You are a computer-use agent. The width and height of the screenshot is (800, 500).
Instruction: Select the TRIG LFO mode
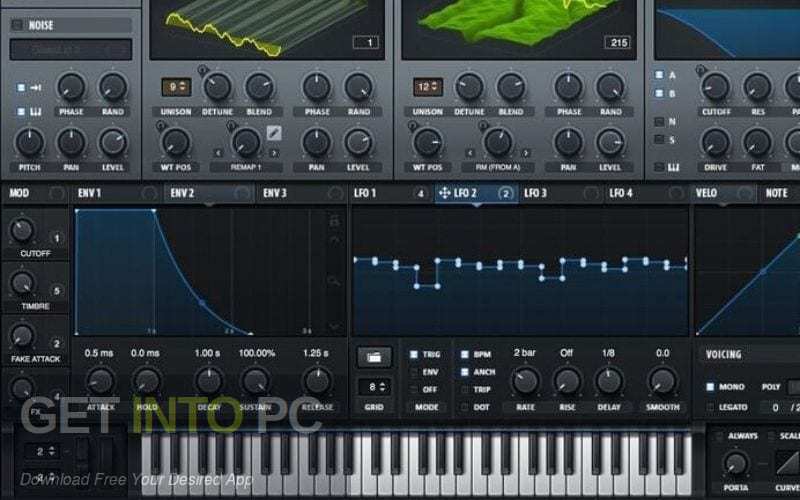(x=414, y=354)
